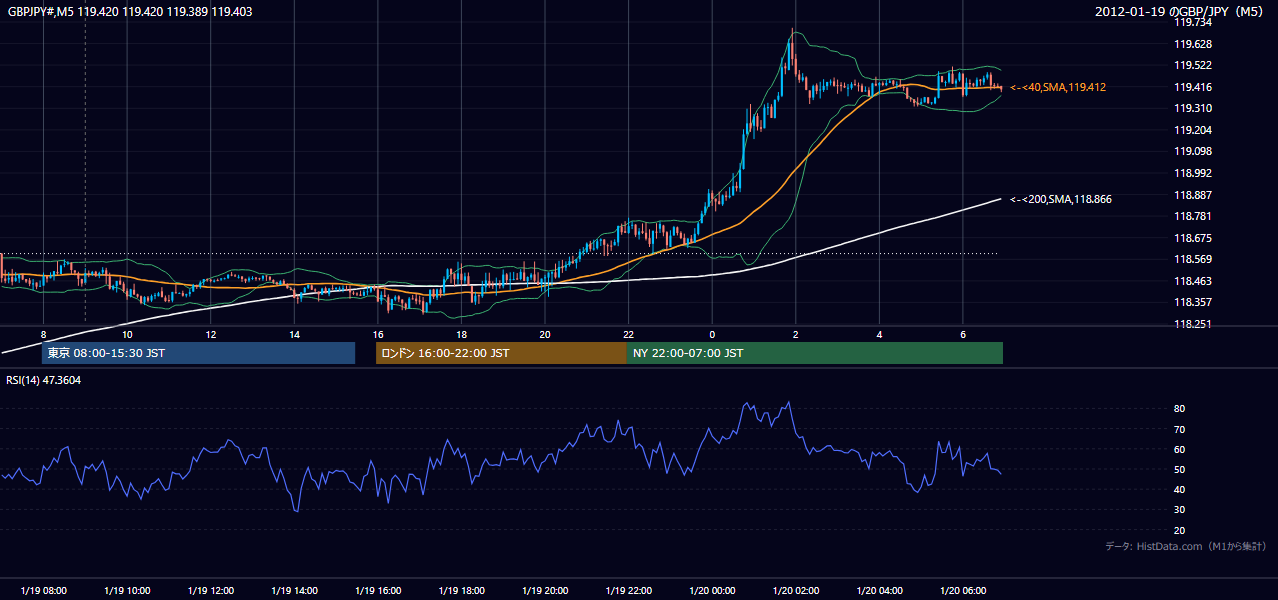
Task: Click the RSI scale value 50
Action: pos(1179,469)
